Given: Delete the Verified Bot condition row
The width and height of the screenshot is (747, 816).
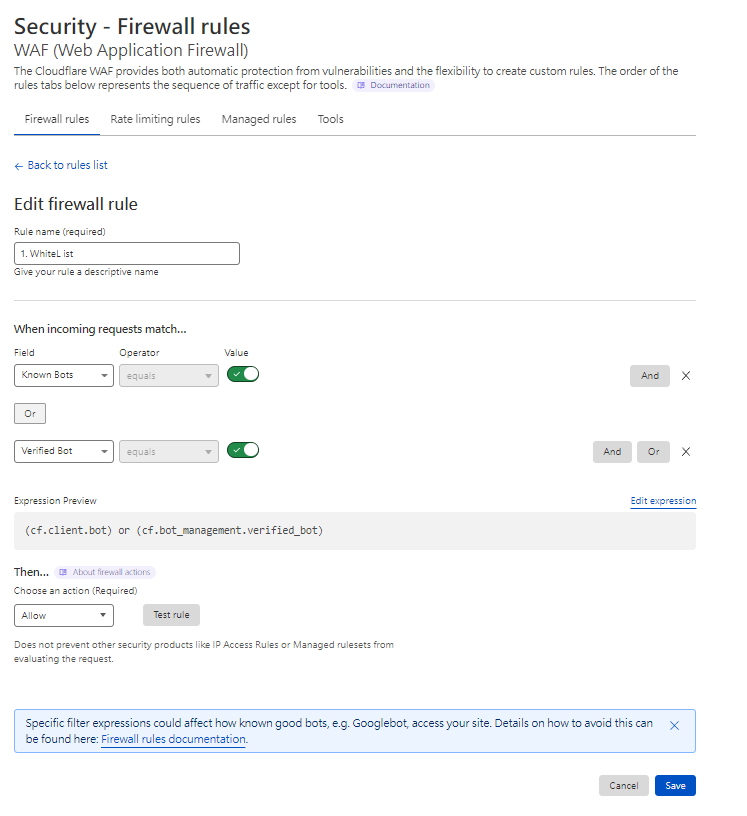Looking at the screenshot, I should (x=686, y=452).
